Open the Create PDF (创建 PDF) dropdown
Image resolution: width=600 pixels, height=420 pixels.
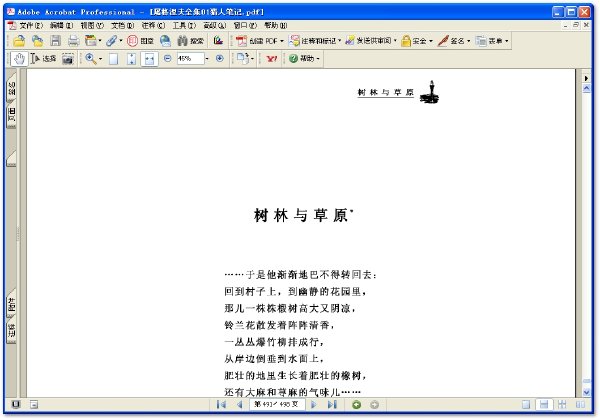[260, 41]
